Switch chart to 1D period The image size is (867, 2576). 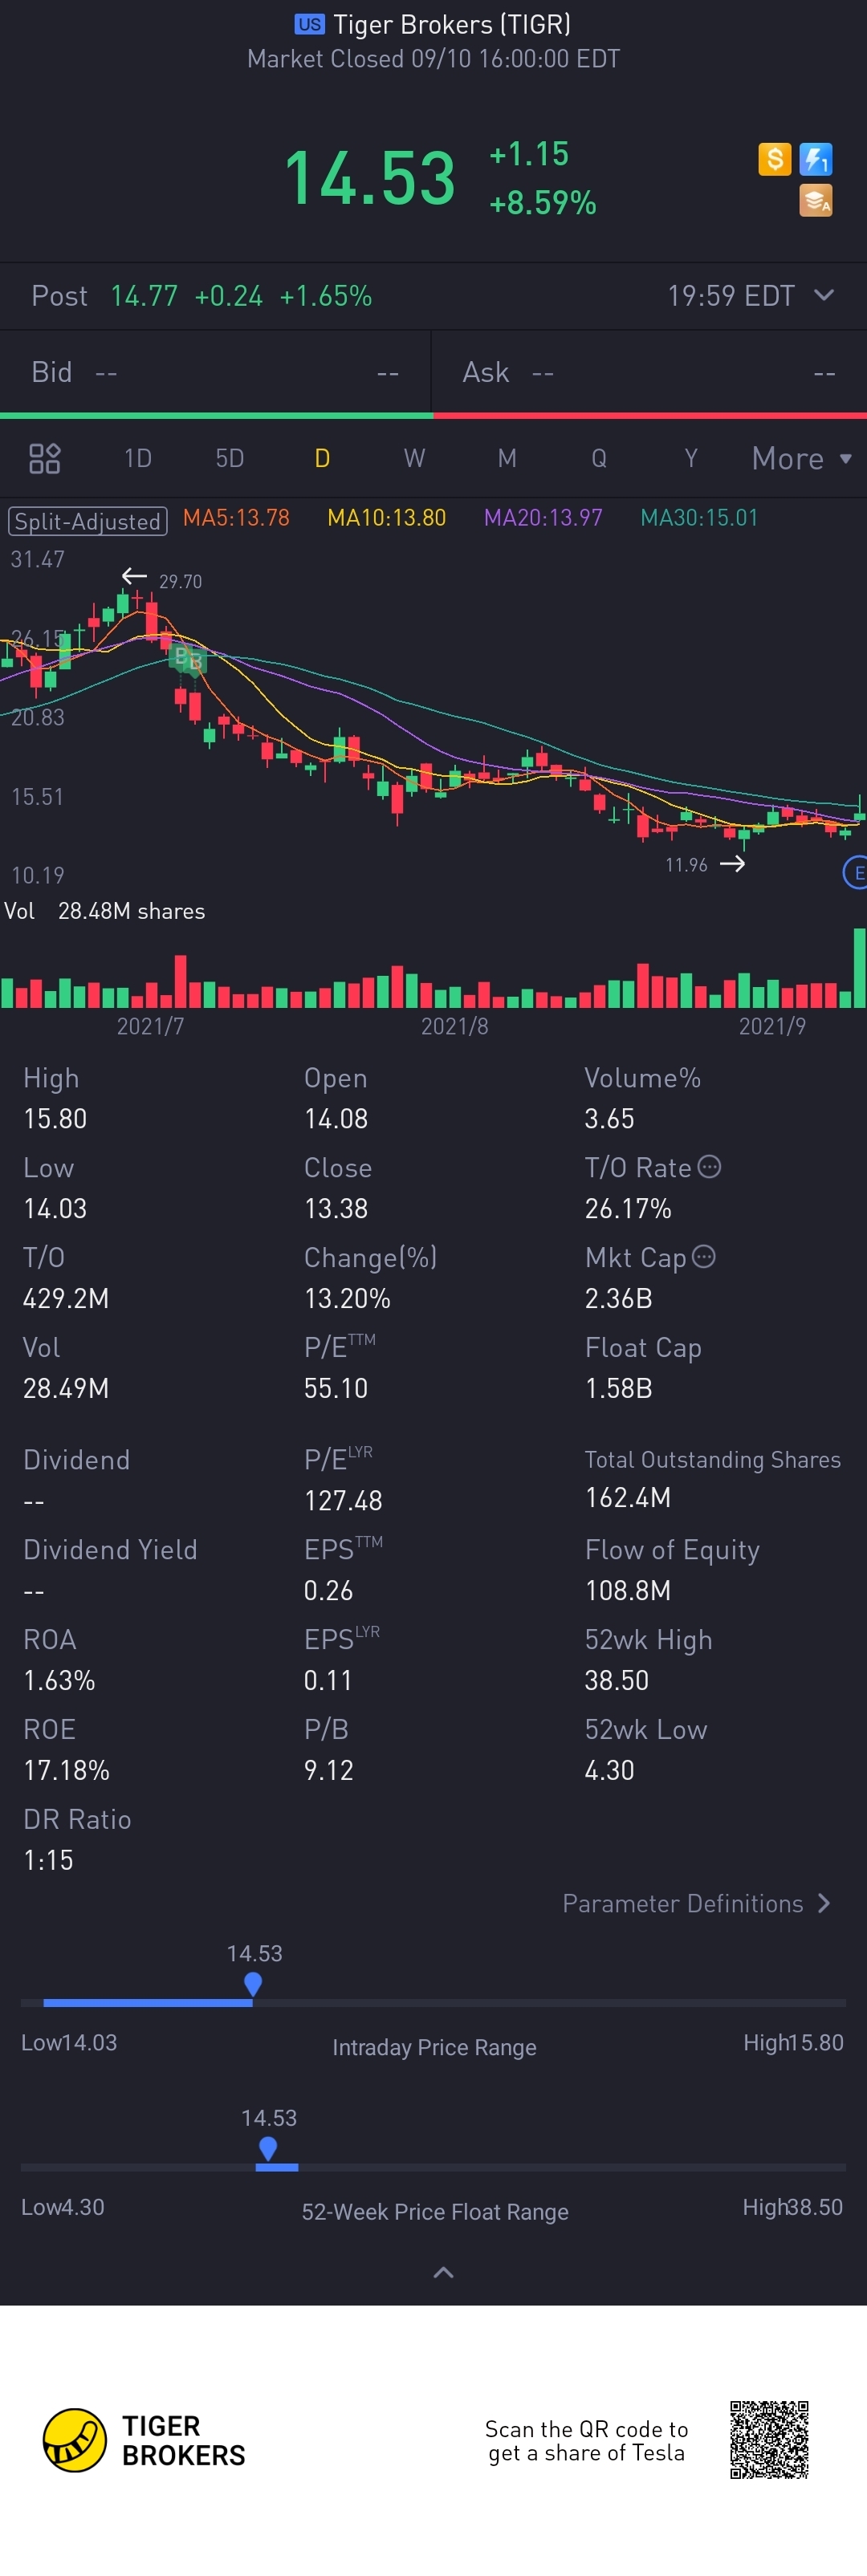tap(138, 458)
